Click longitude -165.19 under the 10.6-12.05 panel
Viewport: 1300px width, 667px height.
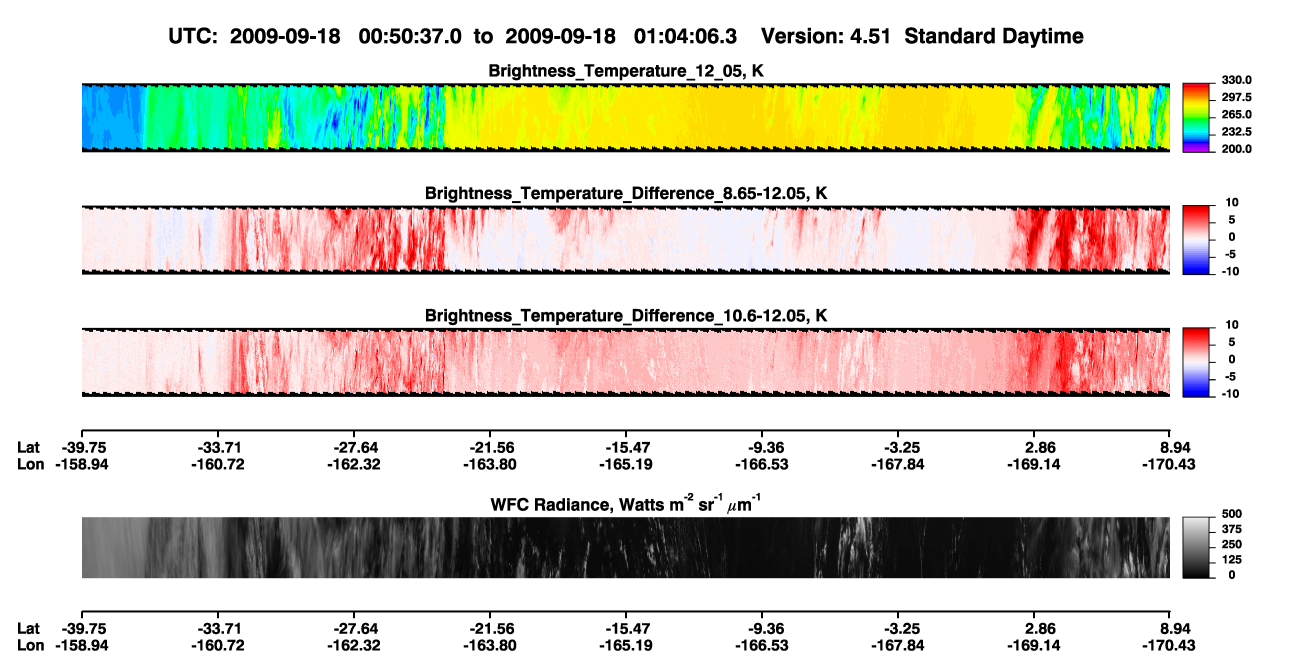coord(625,464)
